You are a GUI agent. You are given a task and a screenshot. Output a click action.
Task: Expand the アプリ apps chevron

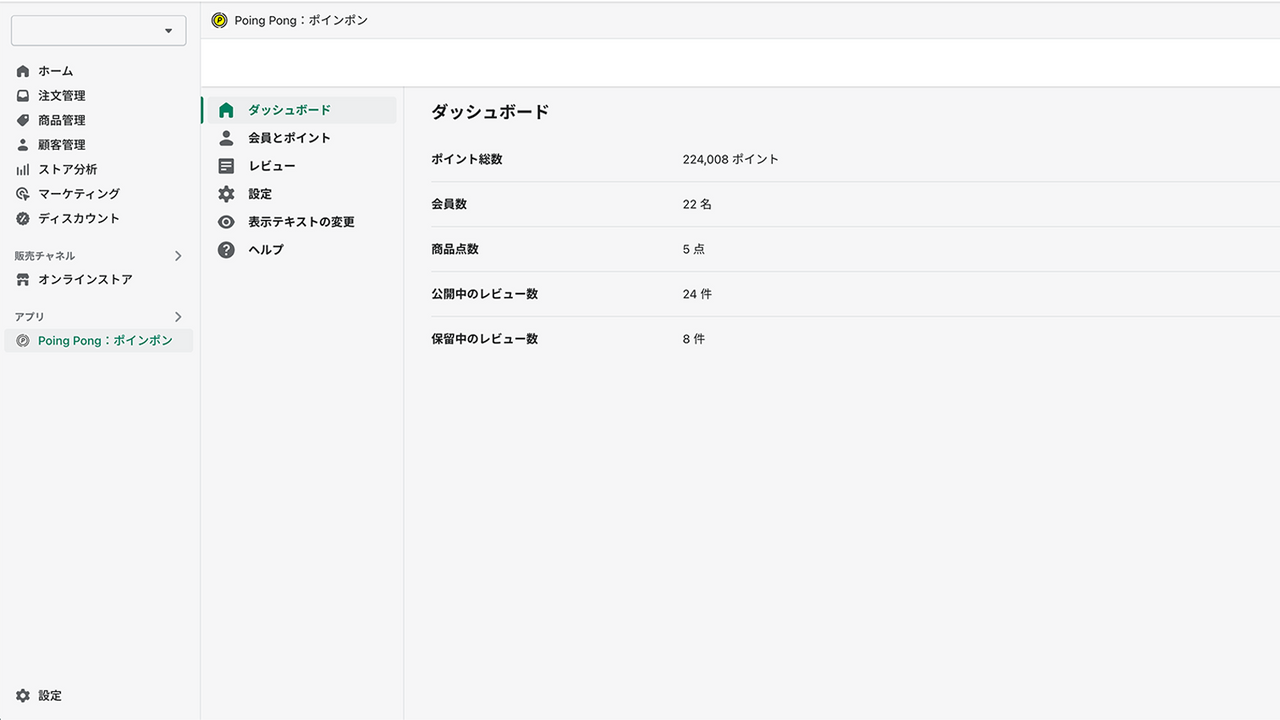[x=178, y=316]
